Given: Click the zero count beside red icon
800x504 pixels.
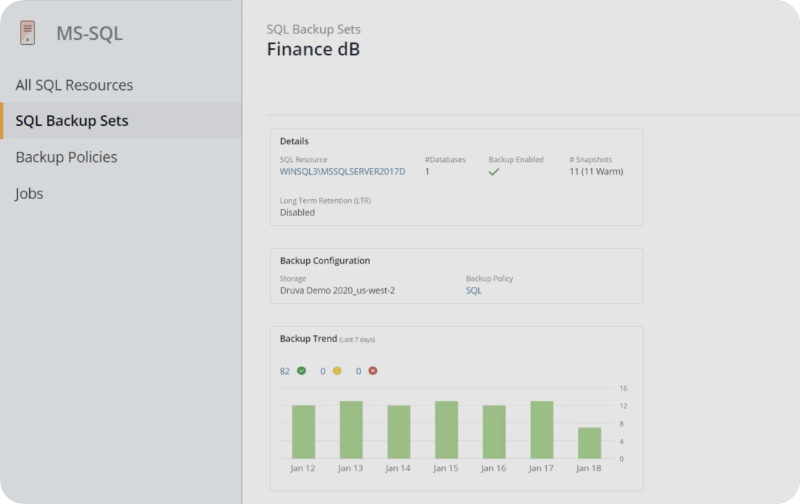Looking at the screenshot, I should point(358,371).
